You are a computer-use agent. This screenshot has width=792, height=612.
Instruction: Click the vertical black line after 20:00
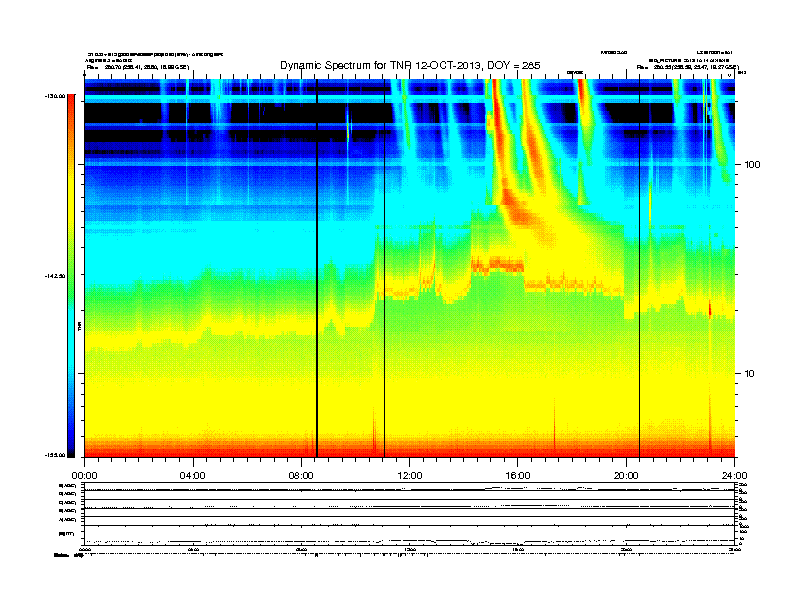(x=639, y=268)
